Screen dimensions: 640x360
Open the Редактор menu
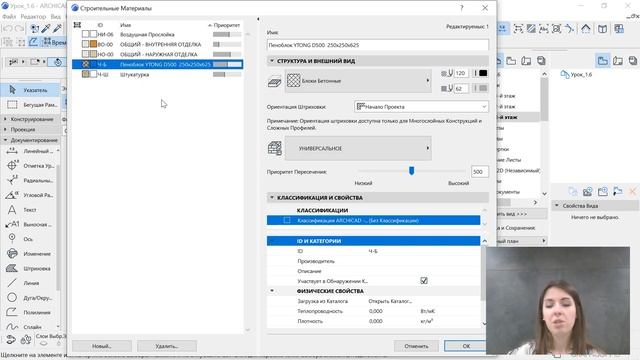33,17
